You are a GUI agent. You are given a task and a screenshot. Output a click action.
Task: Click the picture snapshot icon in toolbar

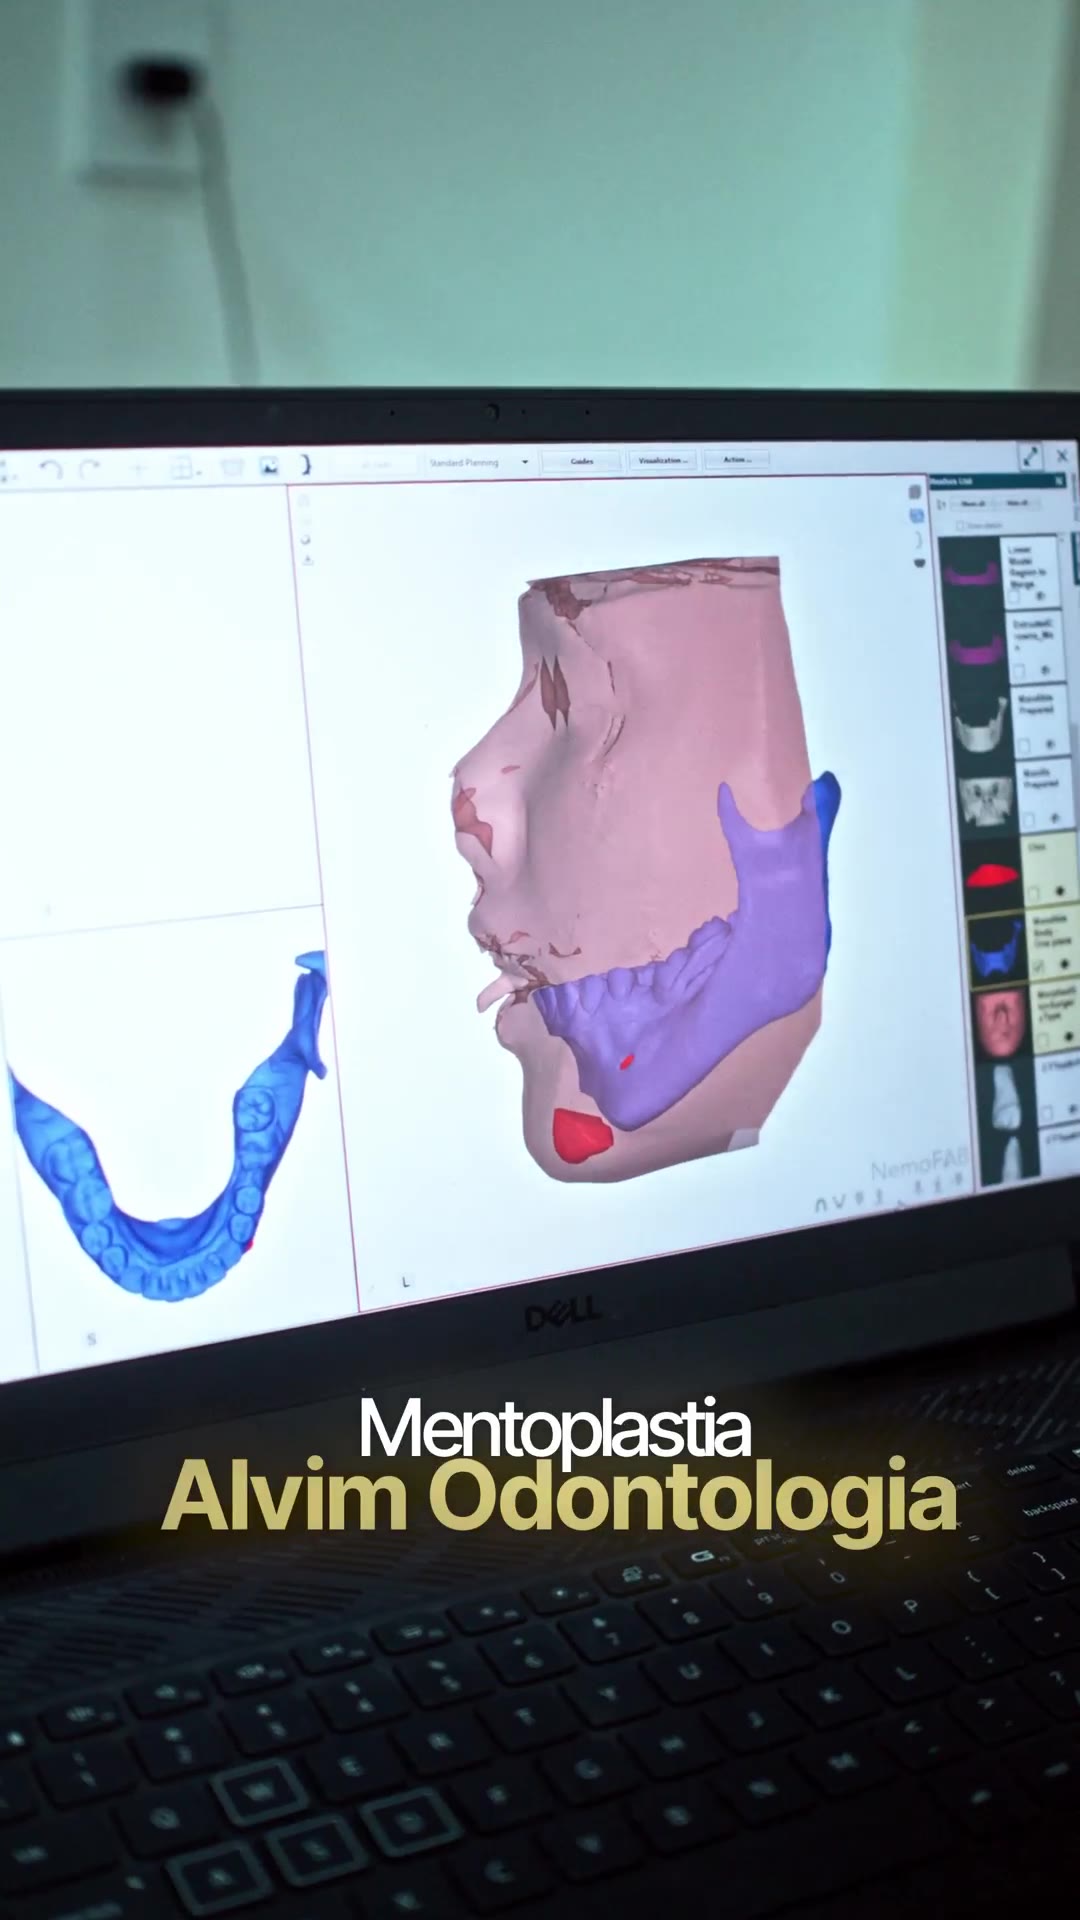pos(269,466)
